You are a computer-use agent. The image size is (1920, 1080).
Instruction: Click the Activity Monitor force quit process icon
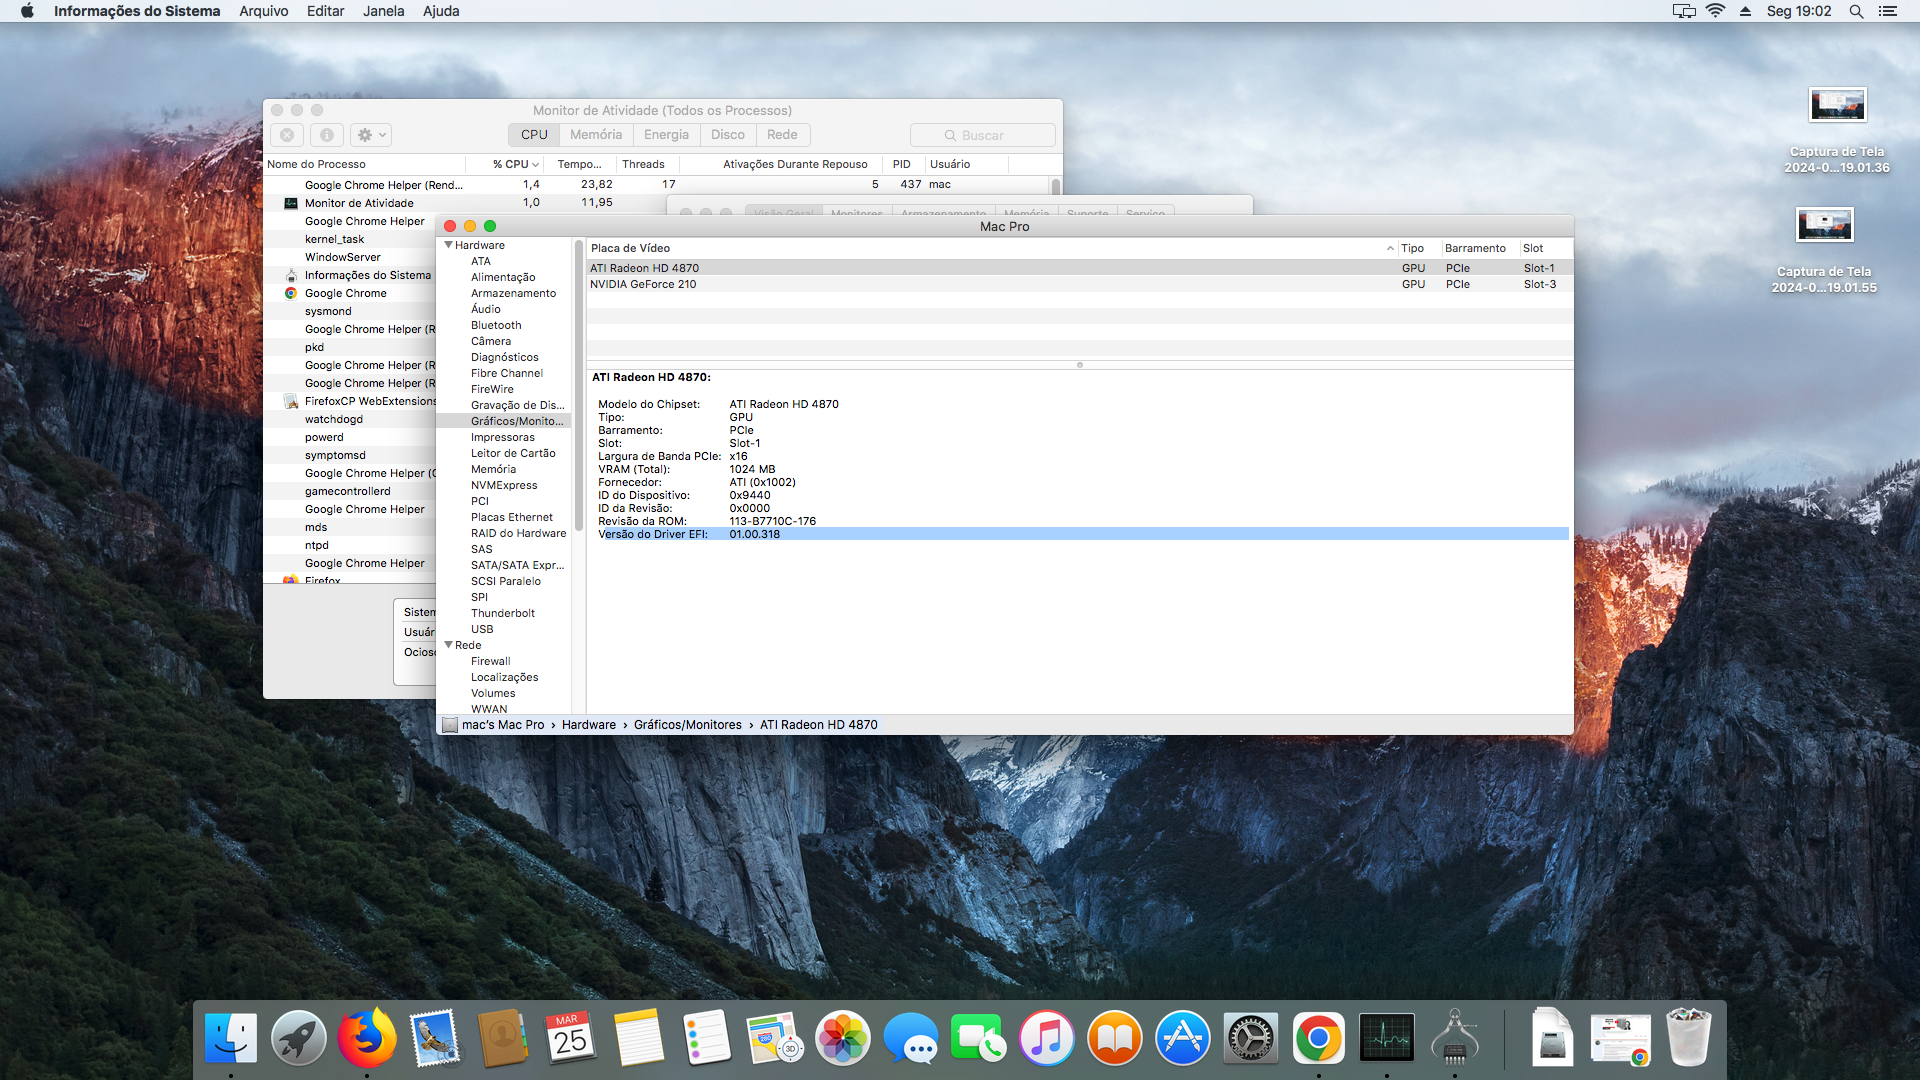pos(287,135)
